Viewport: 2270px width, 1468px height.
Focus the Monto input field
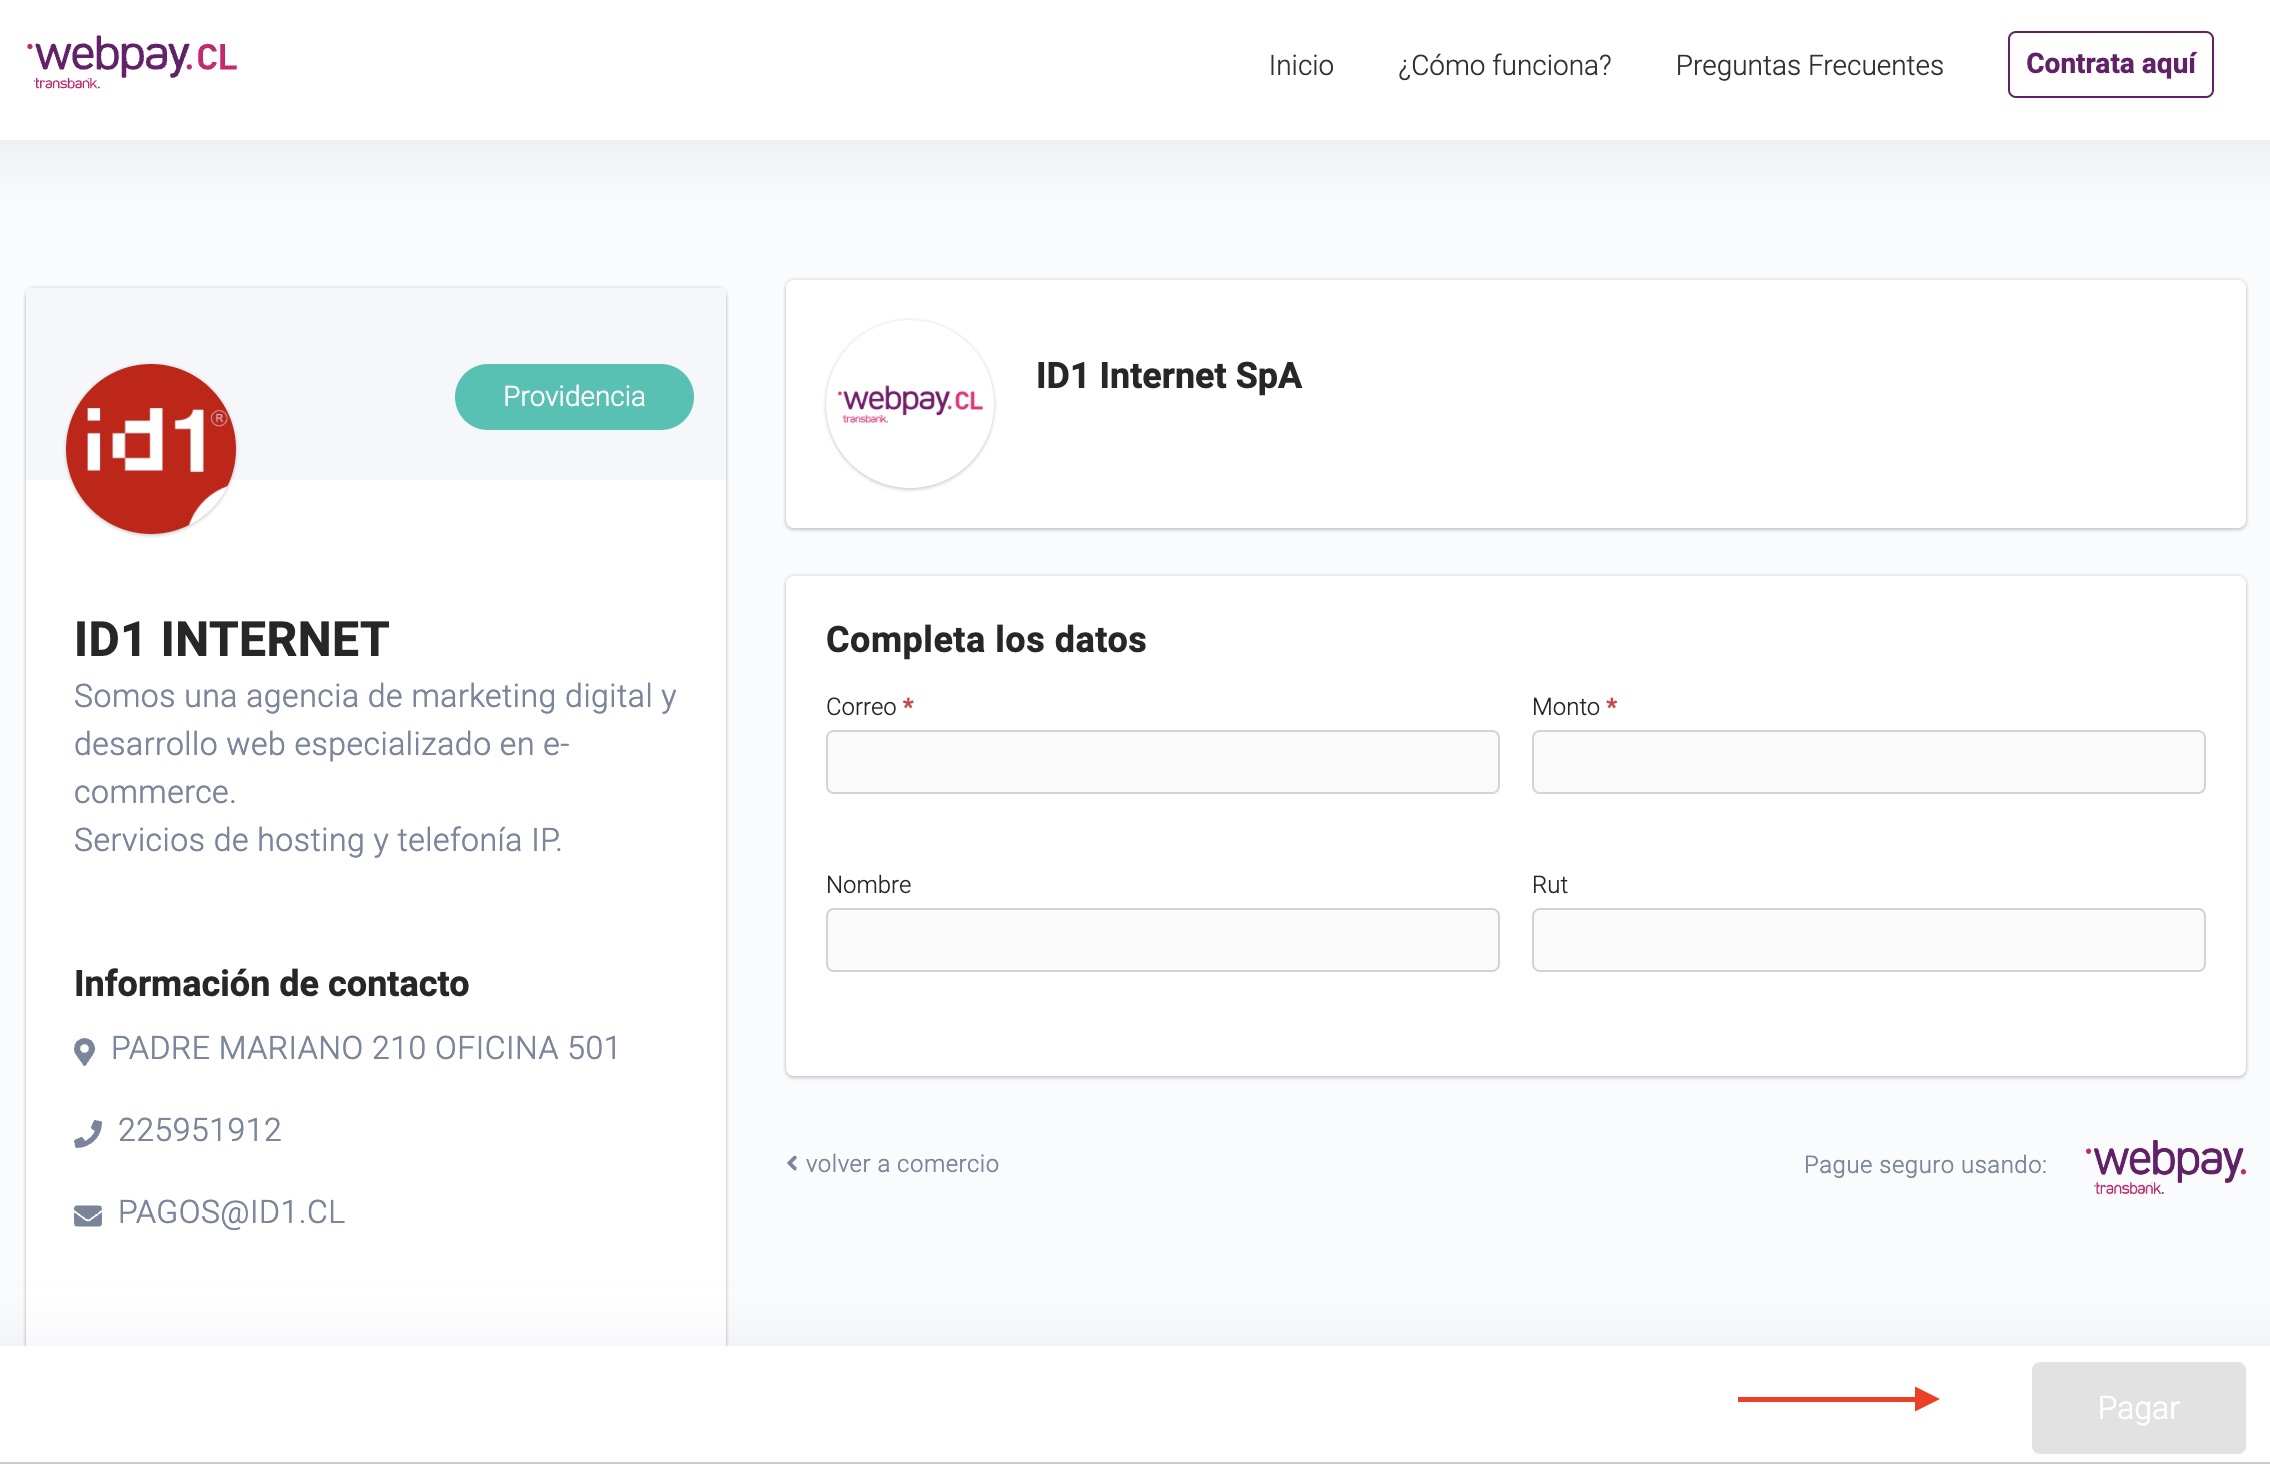(1868, 762)
